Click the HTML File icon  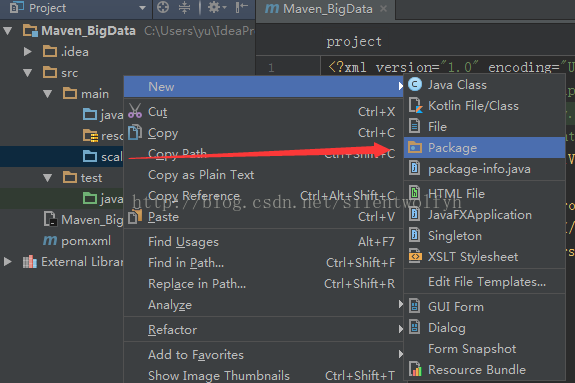coord(415,193)
